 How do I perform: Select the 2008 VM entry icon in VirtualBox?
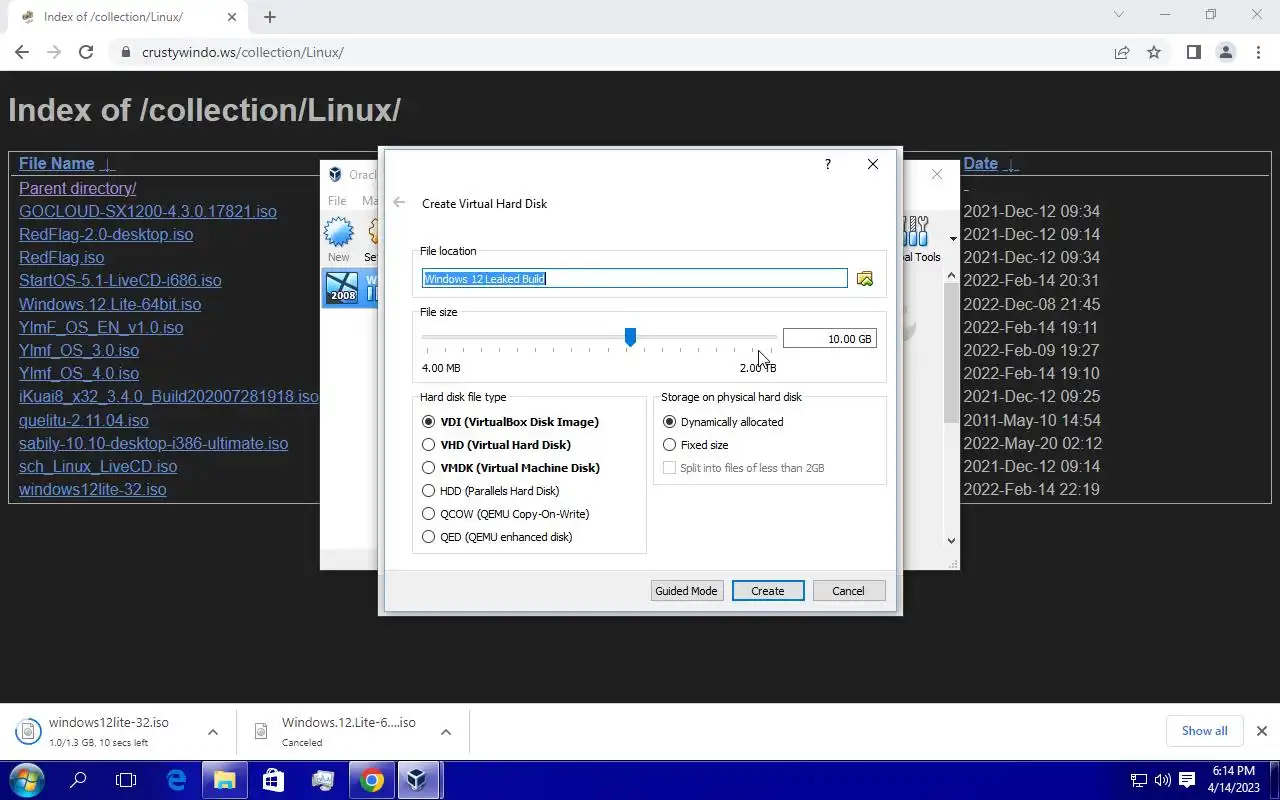342,287
